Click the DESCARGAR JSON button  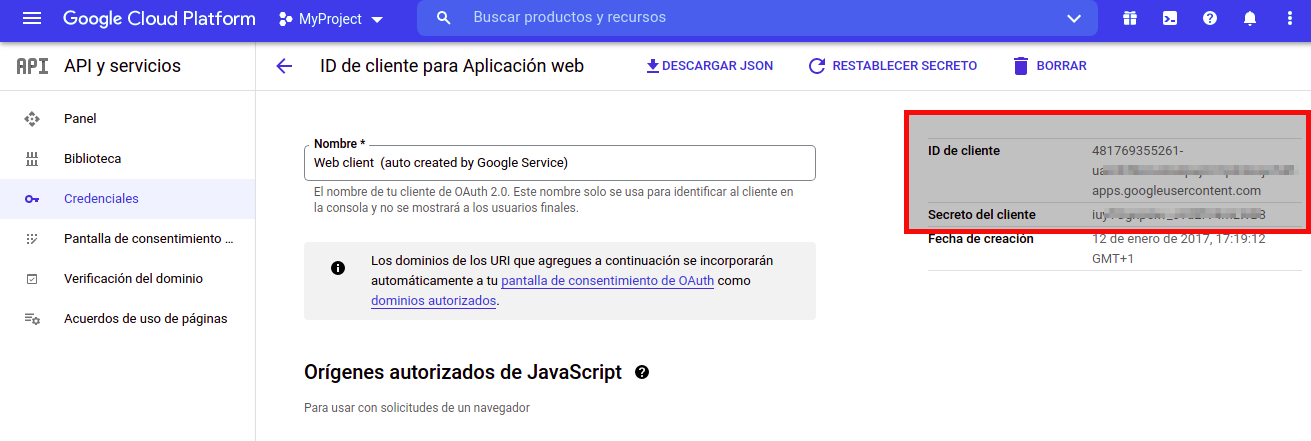709,66
